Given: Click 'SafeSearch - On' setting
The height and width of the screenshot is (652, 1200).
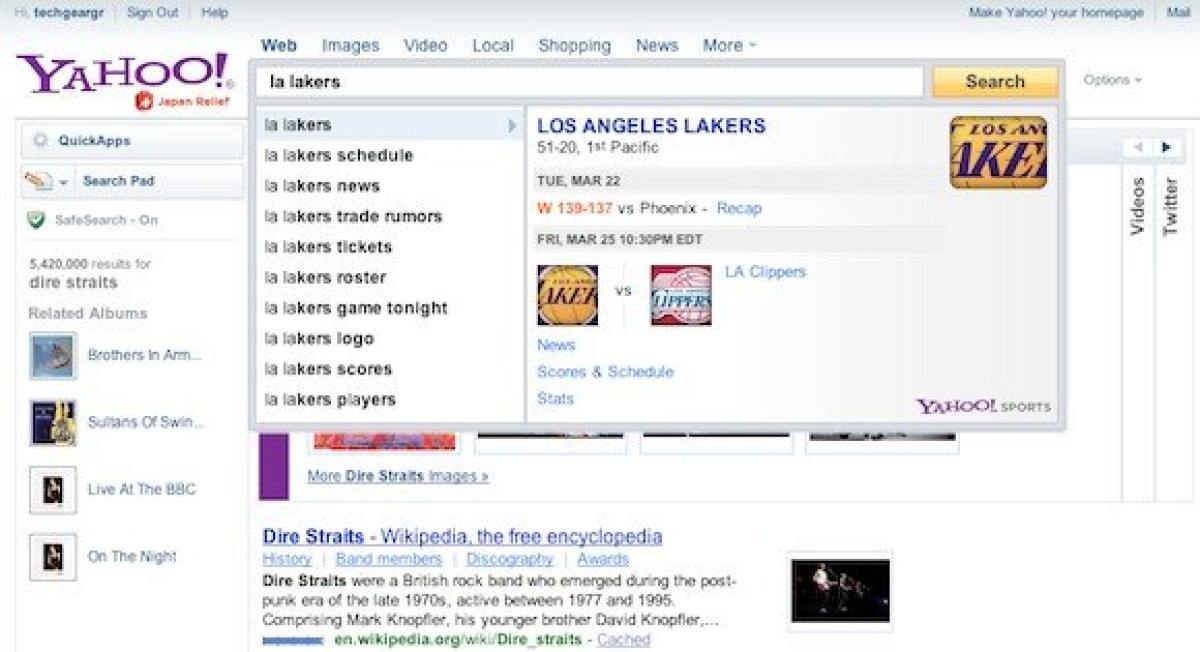Looking at the screenshot, I should pyautogui.click(x=106, y=220).
